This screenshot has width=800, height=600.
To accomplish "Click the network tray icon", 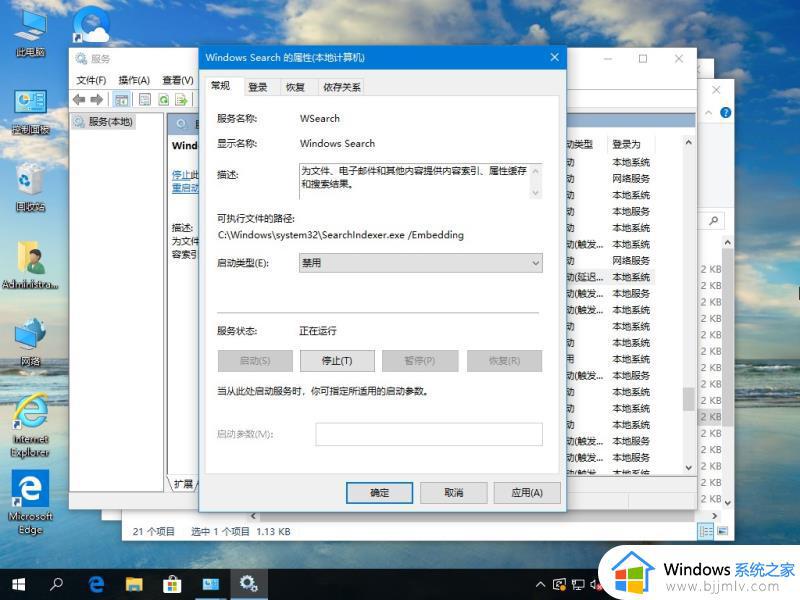I will 579,585.
